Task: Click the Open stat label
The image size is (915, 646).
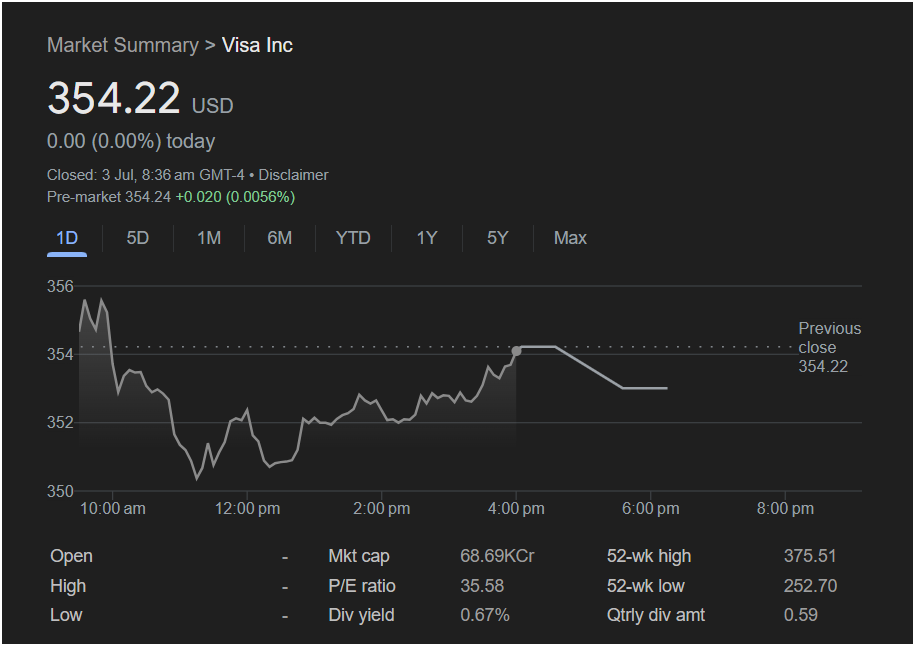Action: 71,556
